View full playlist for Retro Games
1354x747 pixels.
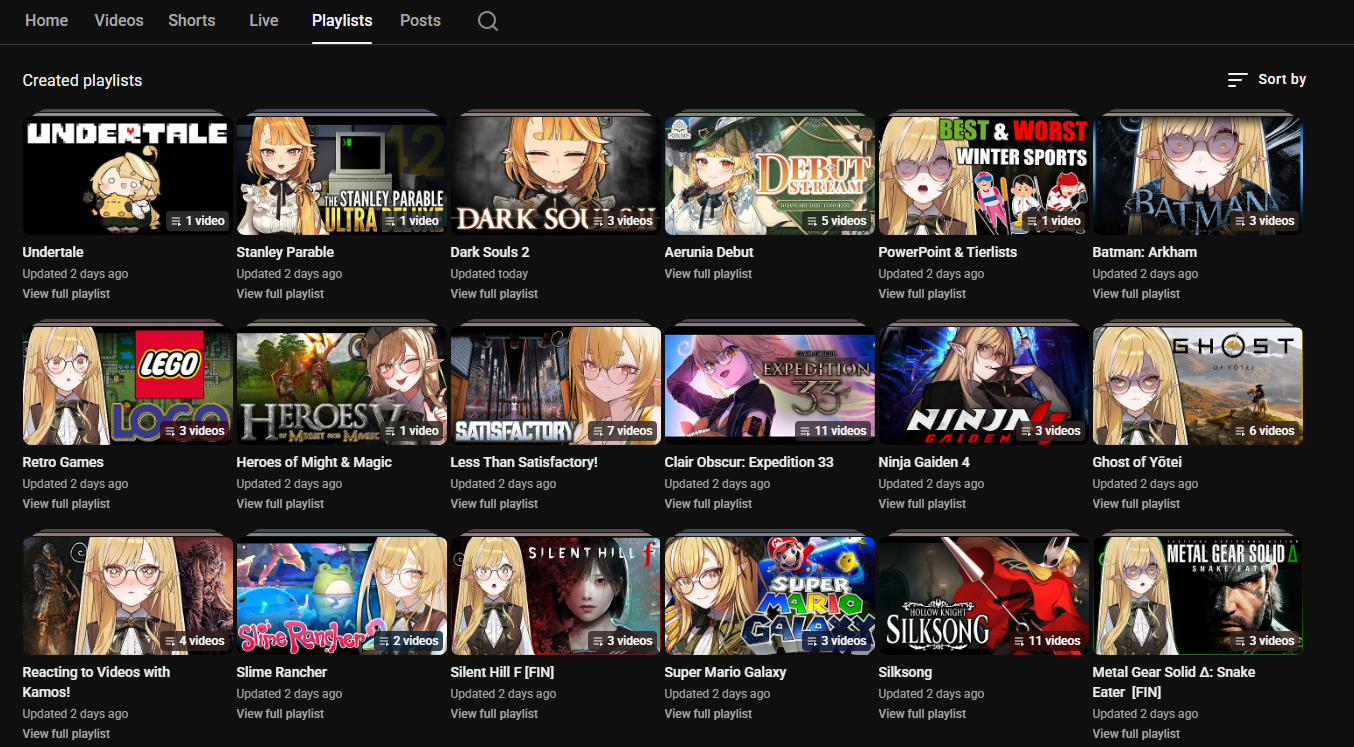pyautogui.click(x=66, y=504)
